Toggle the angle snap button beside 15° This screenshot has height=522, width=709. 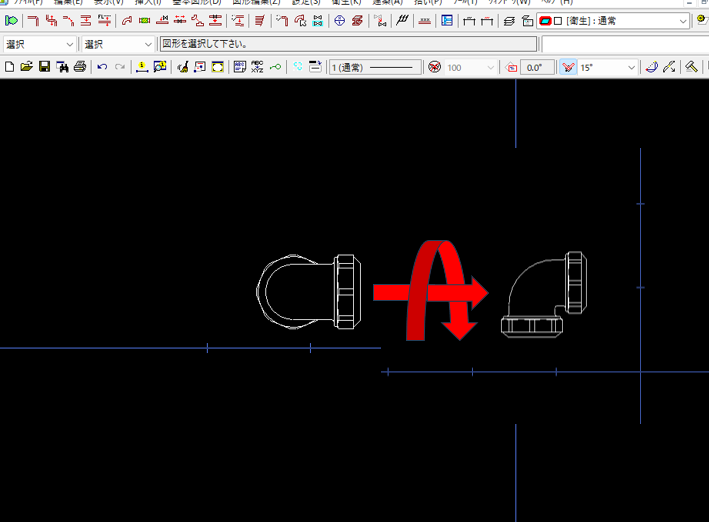click(x=568, y=67)
